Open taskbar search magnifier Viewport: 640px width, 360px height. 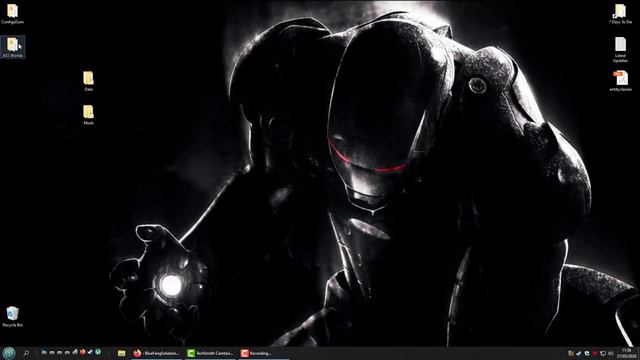tap(26, 353)
